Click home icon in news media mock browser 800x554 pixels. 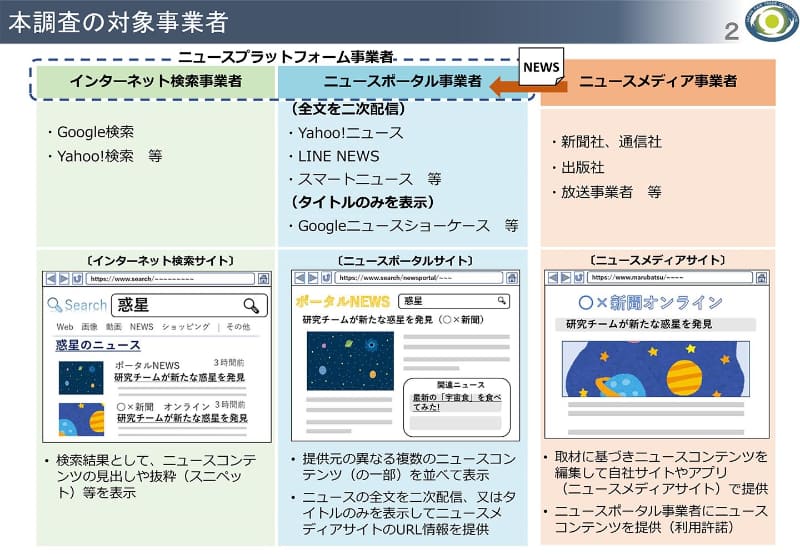(x=761, y=278)
